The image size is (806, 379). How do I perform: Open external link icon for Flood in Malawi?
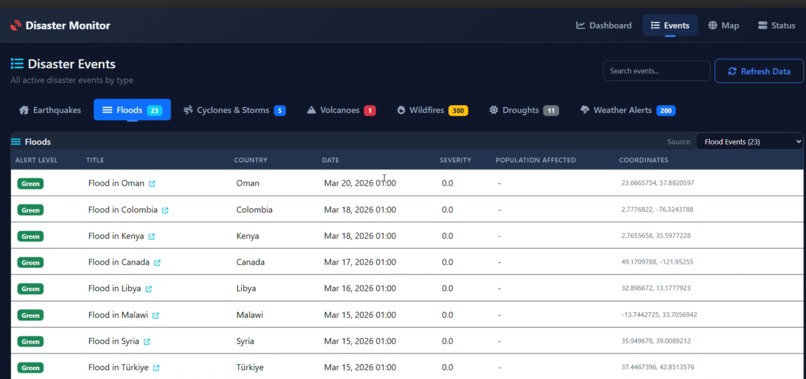(156, 316)
